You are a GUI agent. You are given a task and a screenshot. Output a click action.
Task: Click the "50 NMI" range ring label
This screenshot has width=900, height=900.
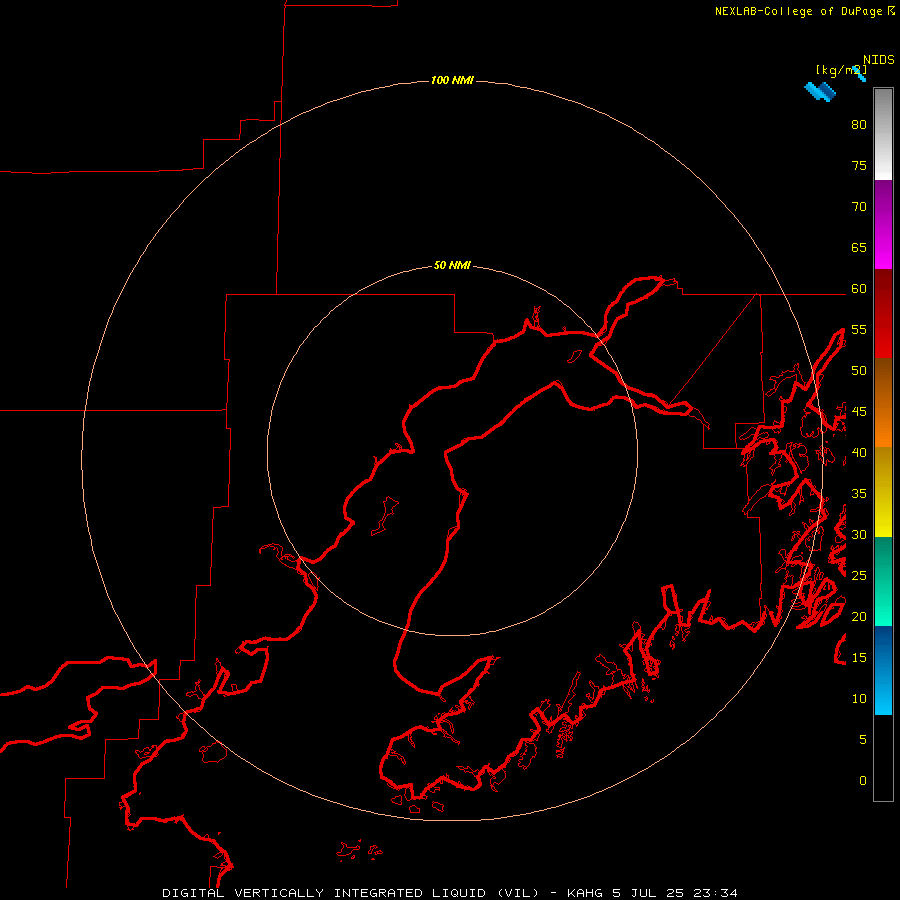pyautogui.click(x=452, y=265)
